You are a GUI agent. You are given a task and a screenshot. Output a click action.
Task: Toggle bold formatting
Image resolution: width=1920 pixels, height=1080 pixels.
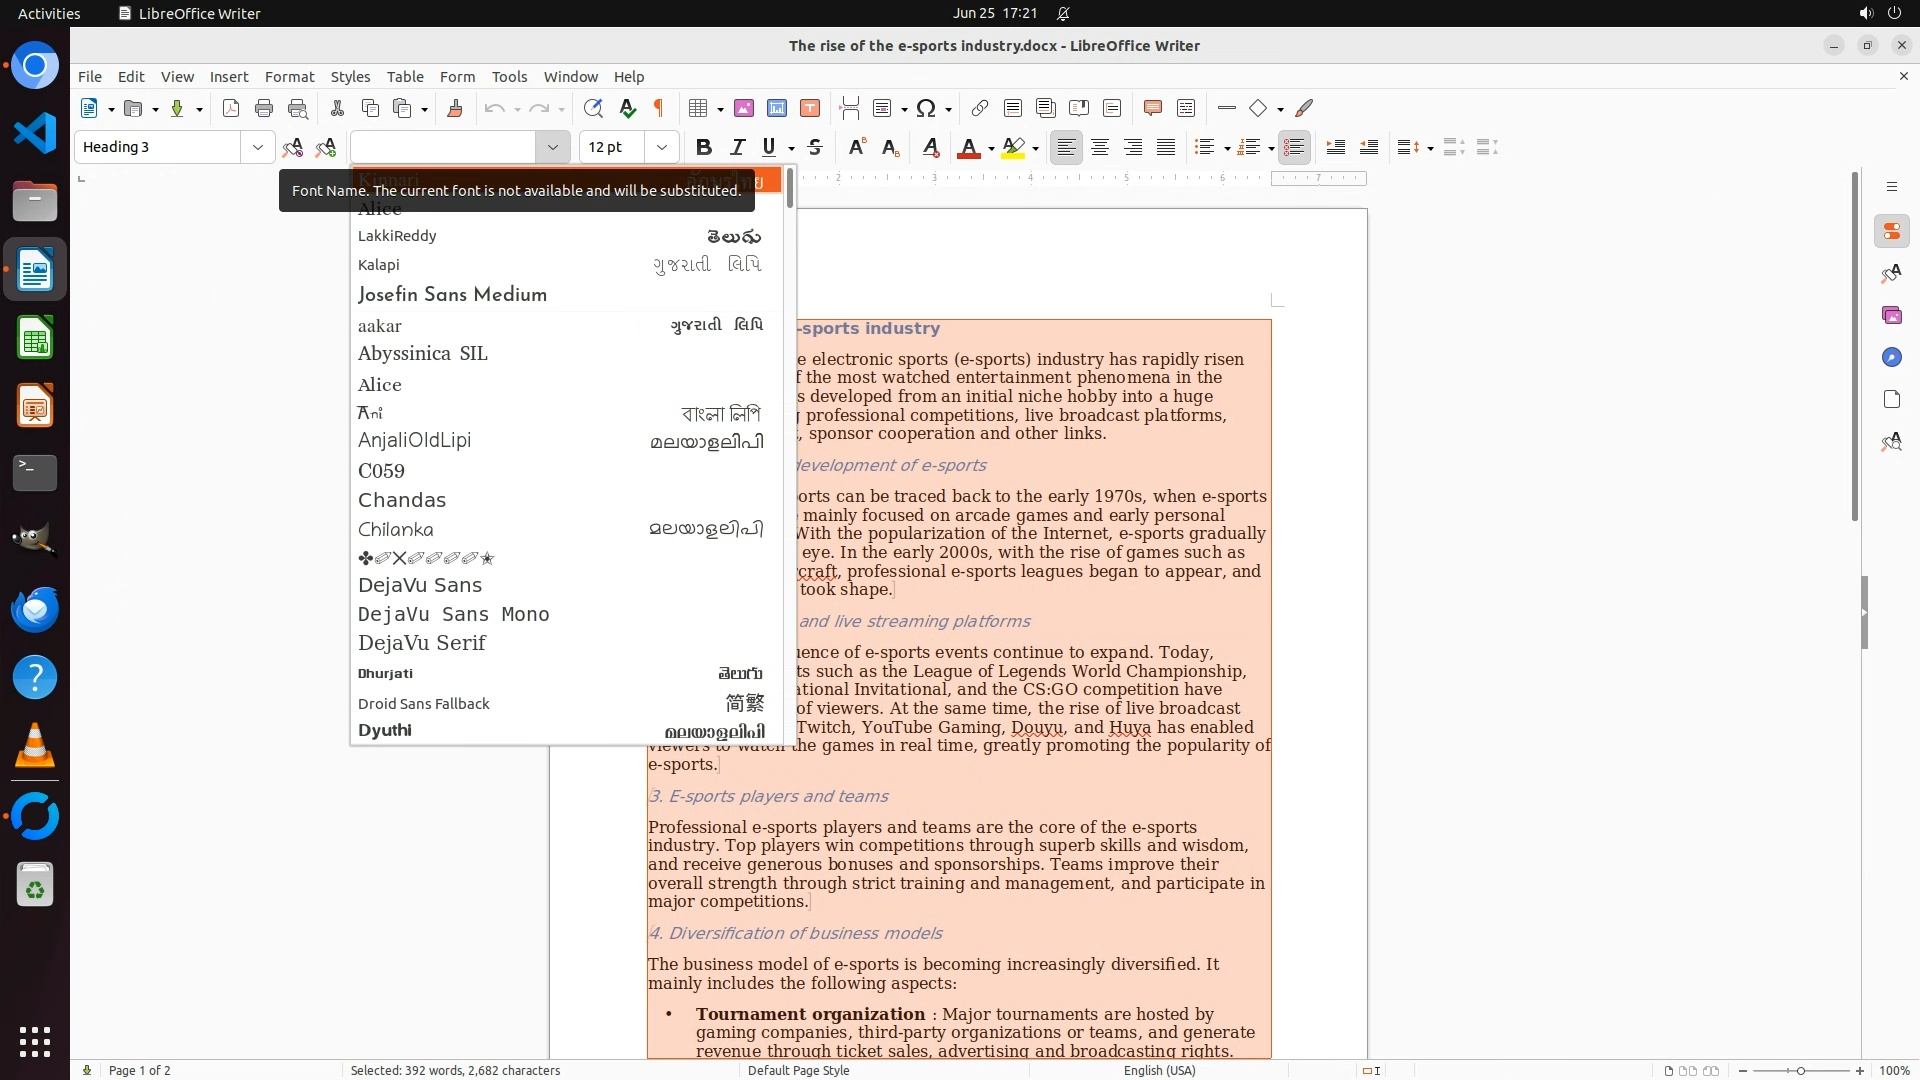[x=704, y=147]
